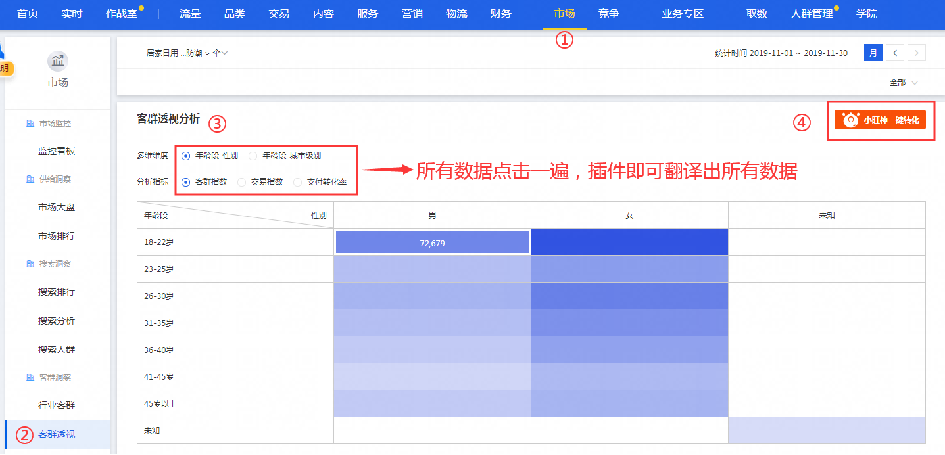Viewport: 945px width, 455px height.
Task: Select the 年龄段·性别 radio option
Action: click(187, 156)
